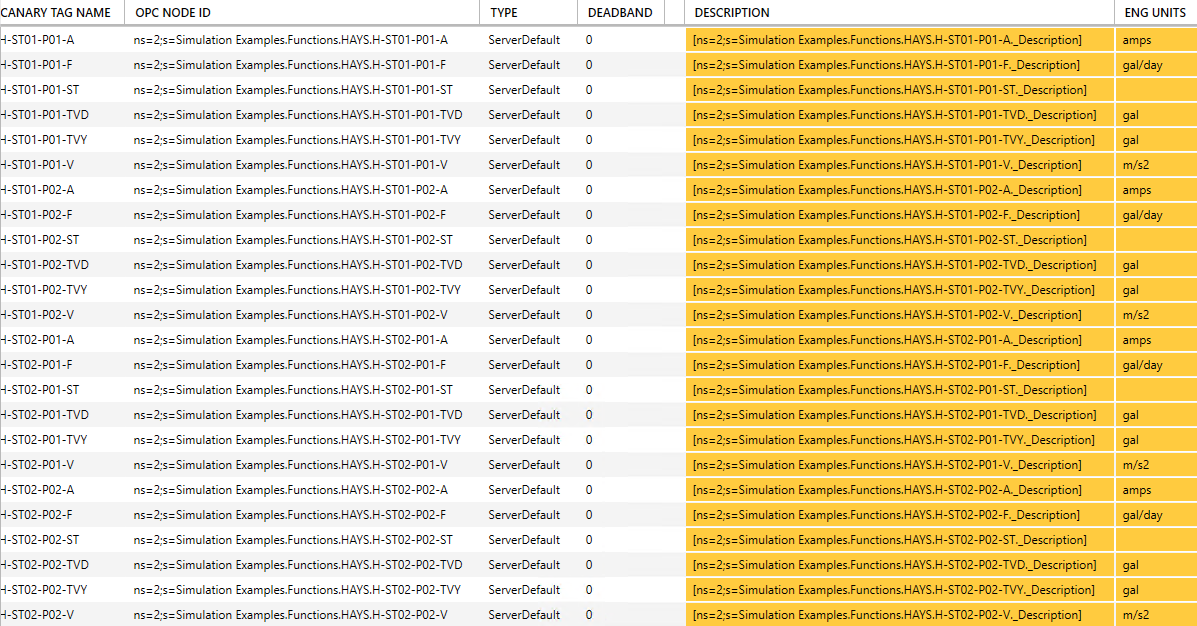Click the m/s2 units cell for H-ST01-P01-V
The height and width of the screenshot is (626, 1197).
(x=1136, y=165)
